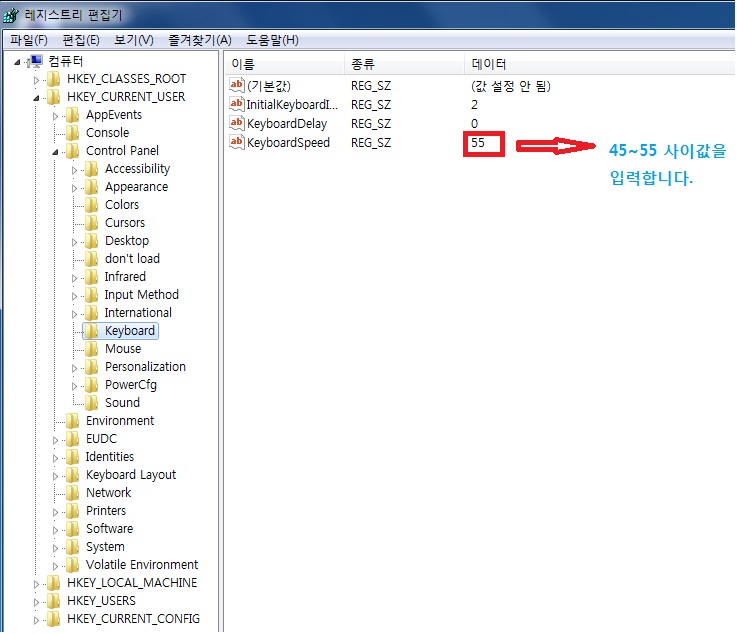Click the HKEY_USERS folder icon
Image resolution: width=737 pixels, height=634 pixels.
click(54, 601)
